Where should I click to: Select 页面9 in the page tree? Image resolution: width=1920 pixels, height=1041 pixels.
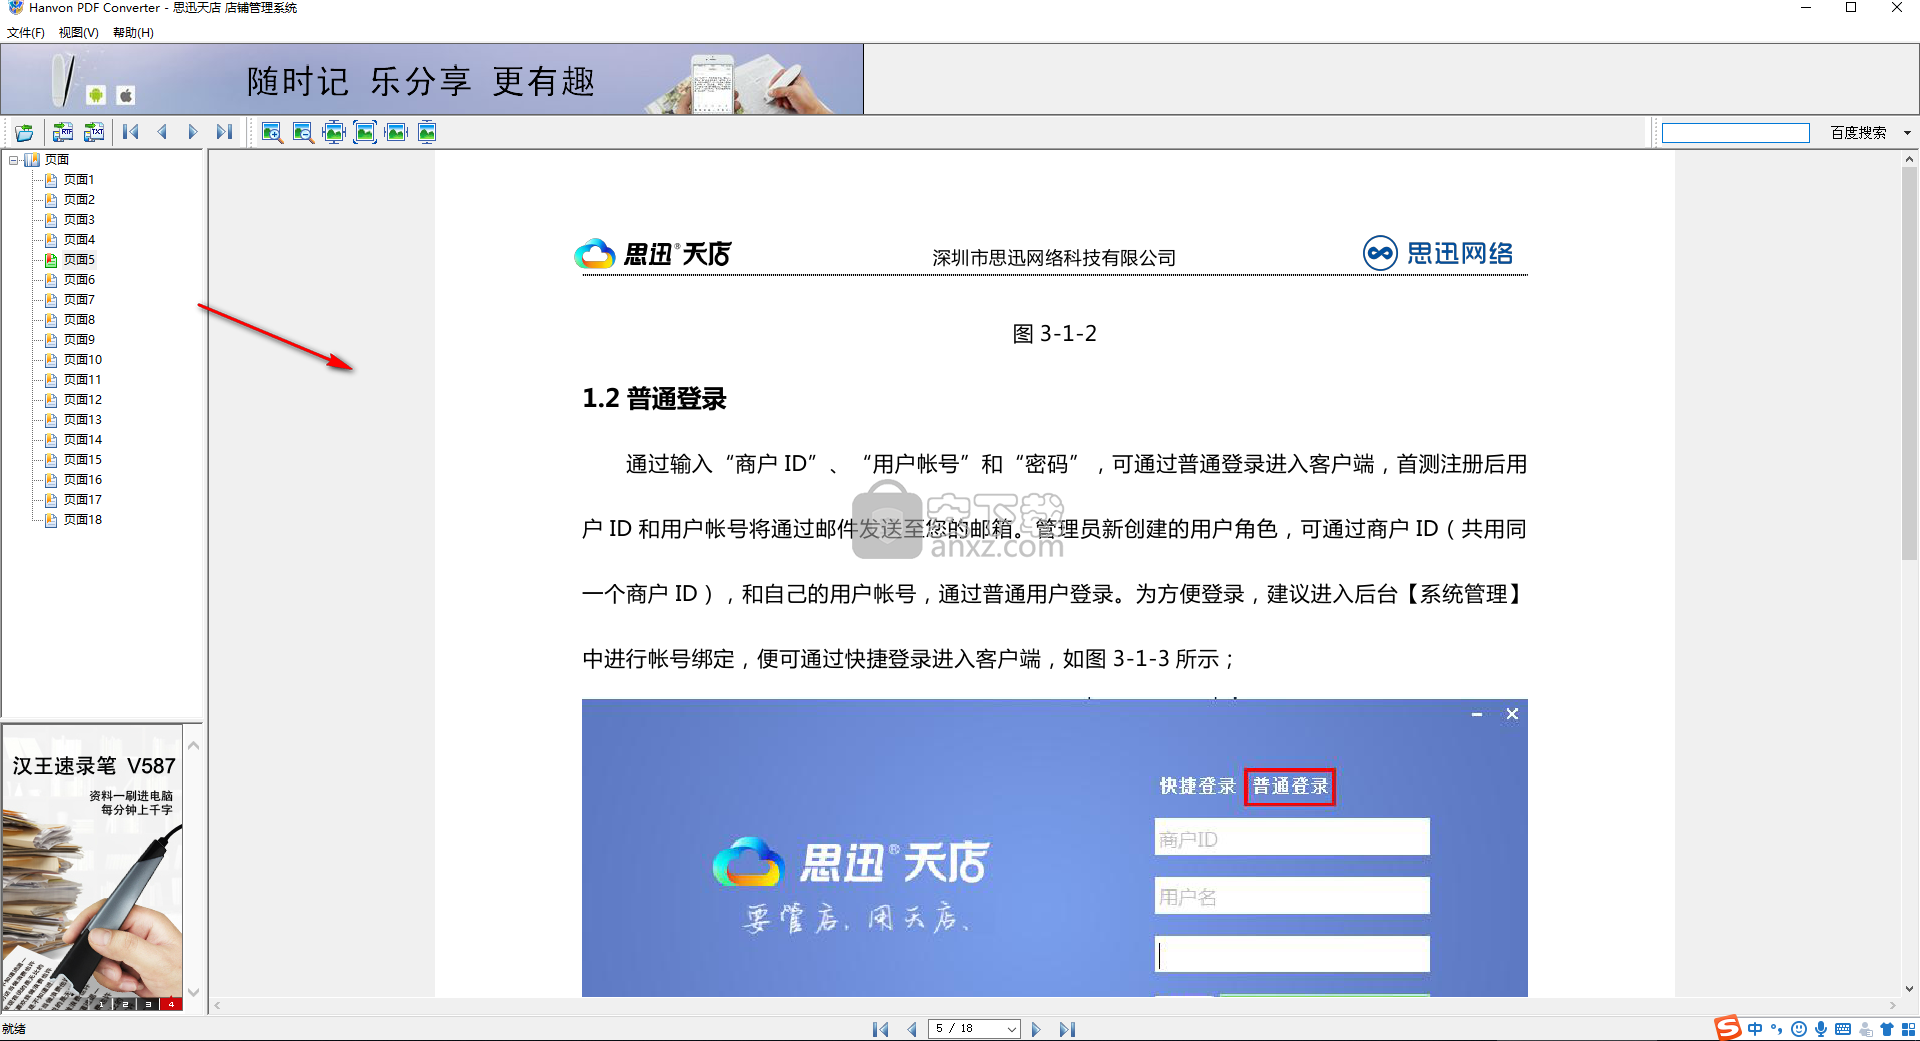click(x=79, y=340)
